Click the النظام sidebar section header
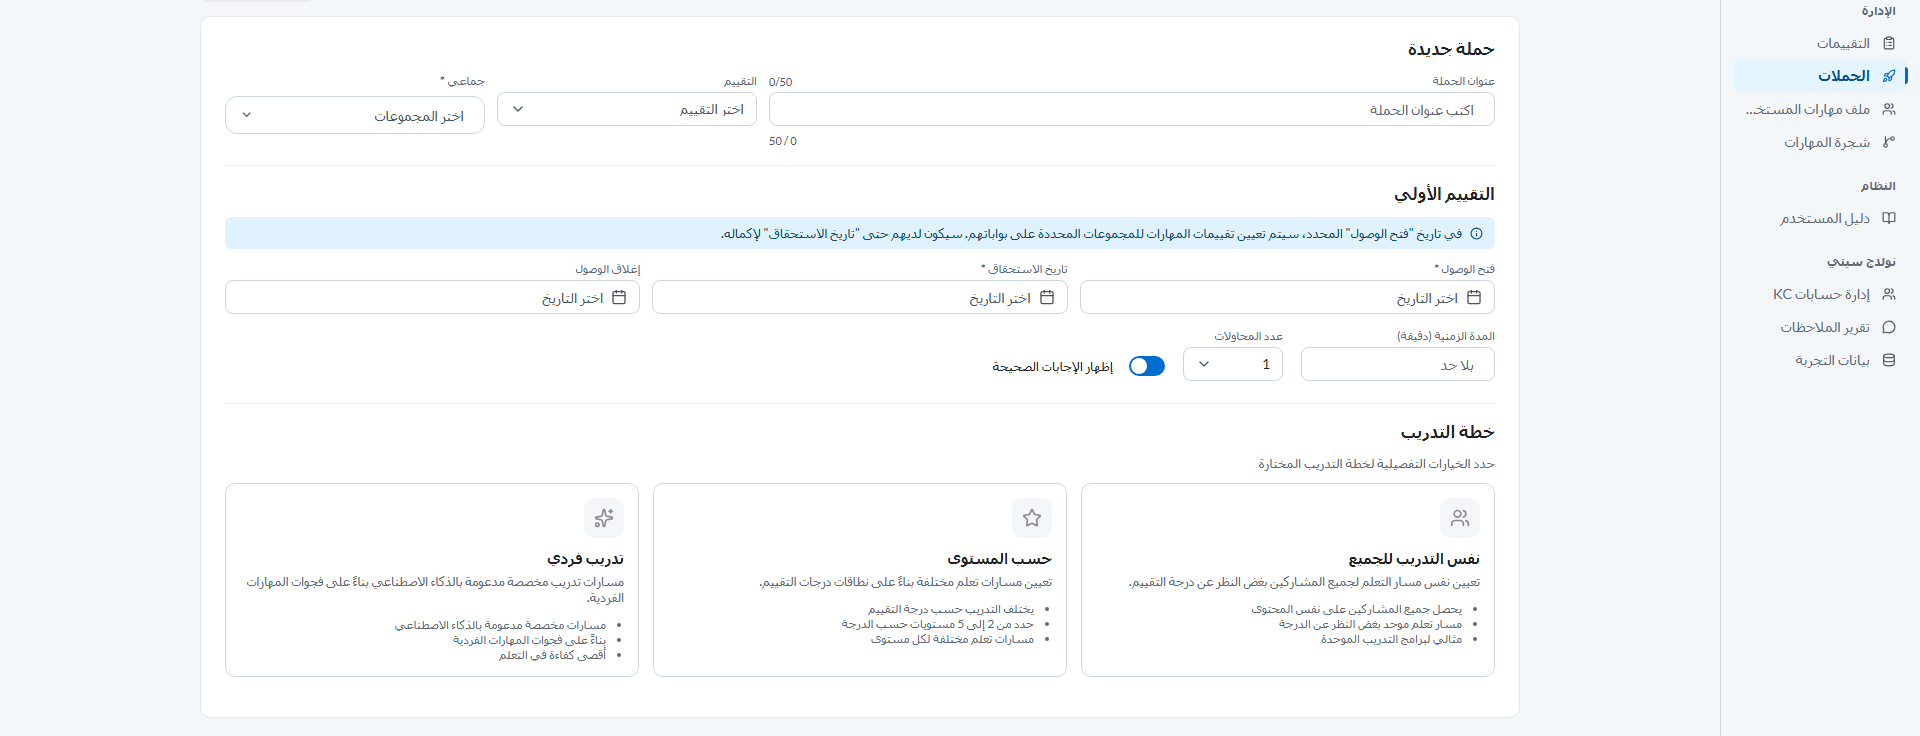 (x=1878, y=186)
